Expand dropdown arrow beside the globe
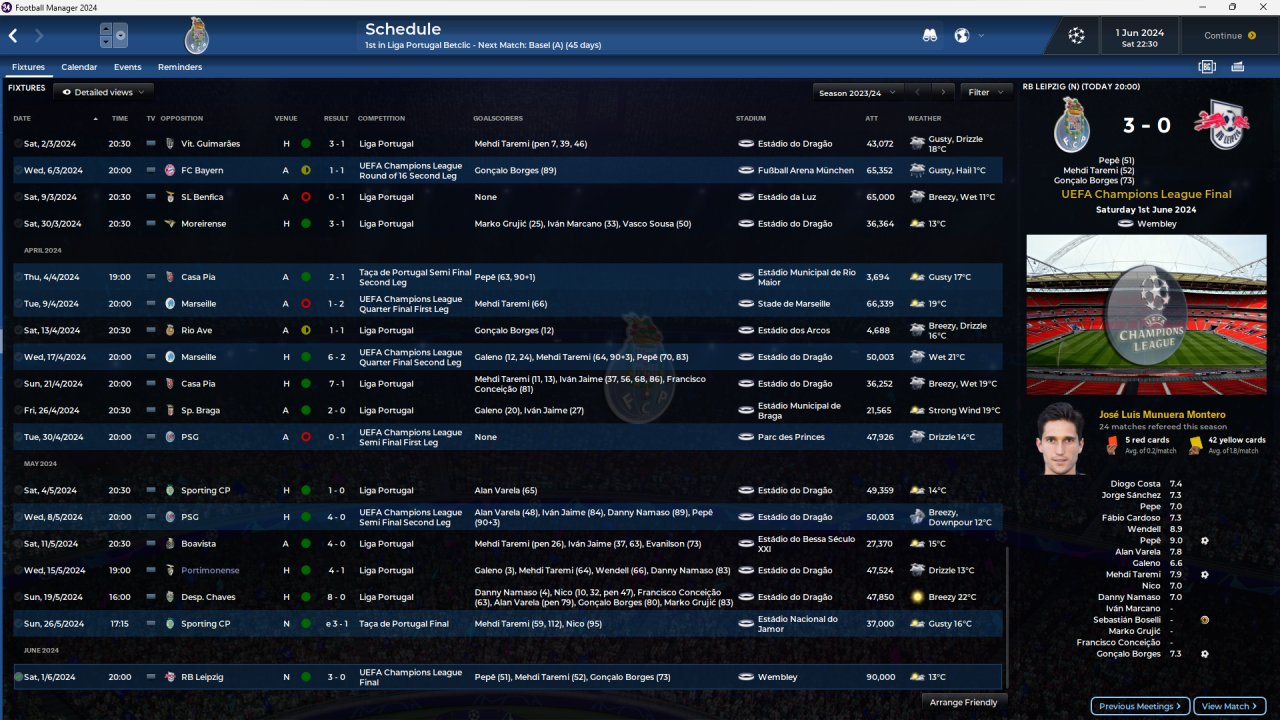The height and width of the screenshot is (720, 1280). coord(981,36)
